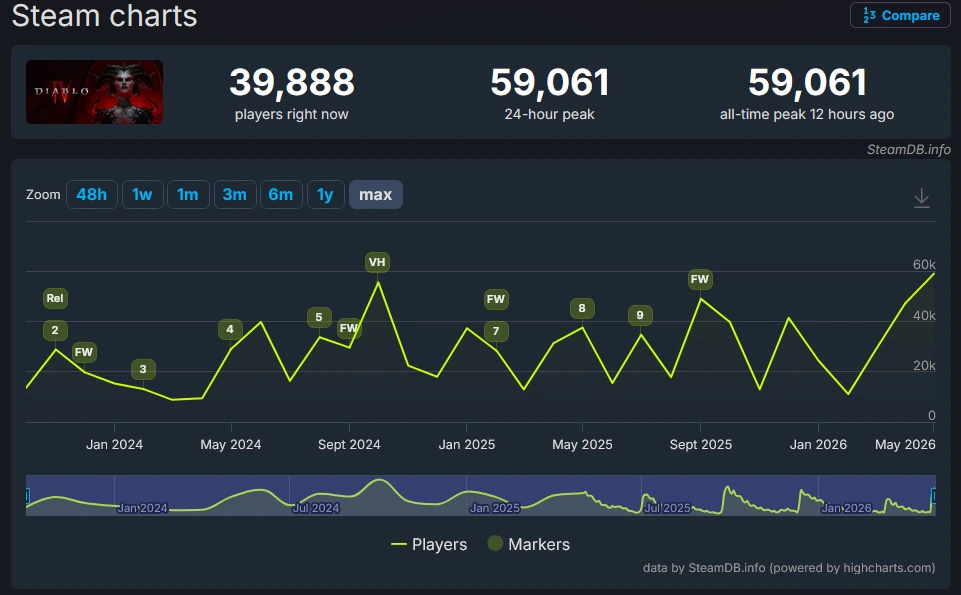Click the Compare button
961x595 pixels.
click(x=900, y=15)
